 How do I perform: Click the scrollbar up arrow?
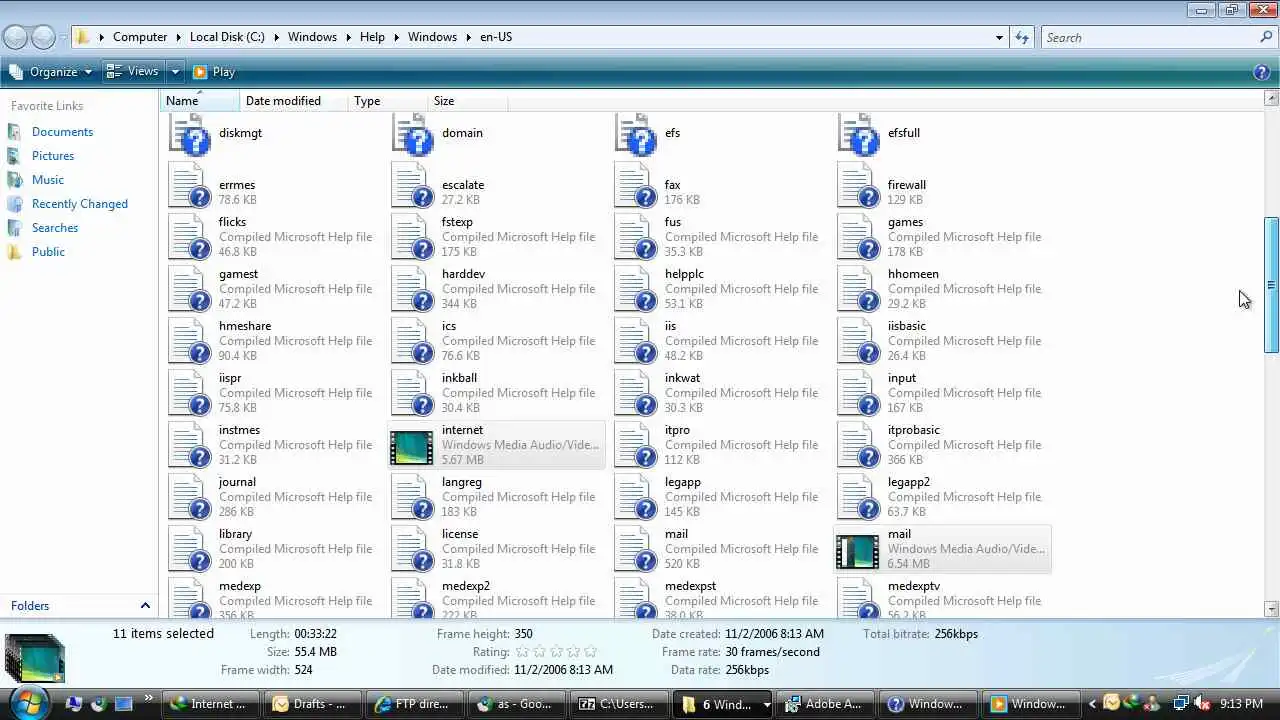click(1272, 98)
